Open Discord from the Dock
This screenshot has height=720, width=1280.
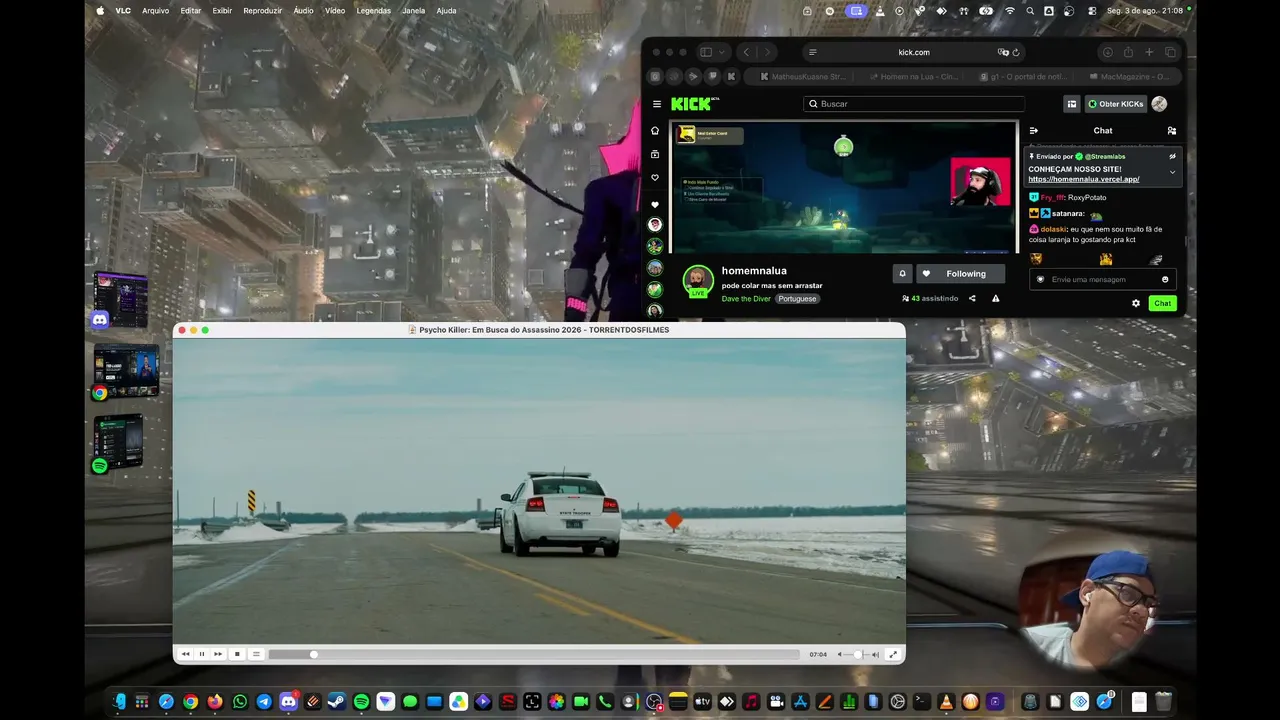(x=288, y=702)
